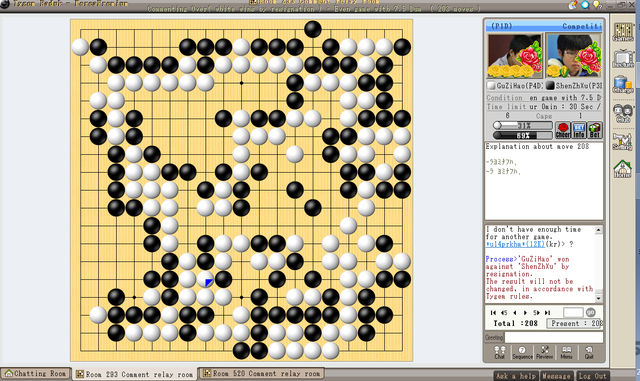Go to Home via house icon
The width and height of the screenshot is (640, 381).
[x=623, y=169]
